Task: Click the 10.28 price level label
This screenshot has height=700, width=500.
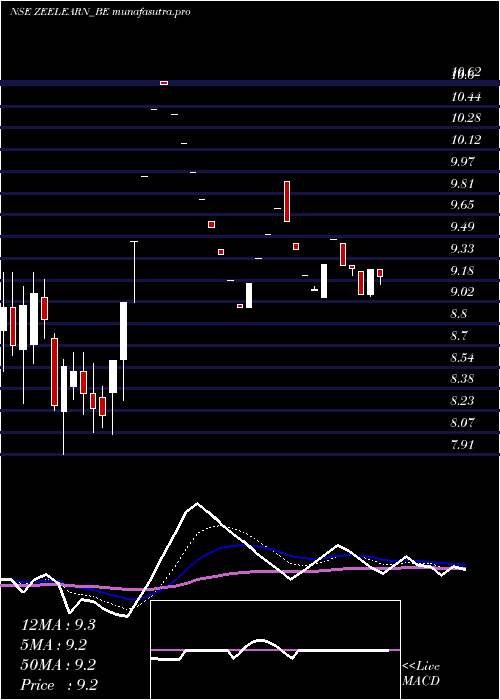Action: click(466, 118)
